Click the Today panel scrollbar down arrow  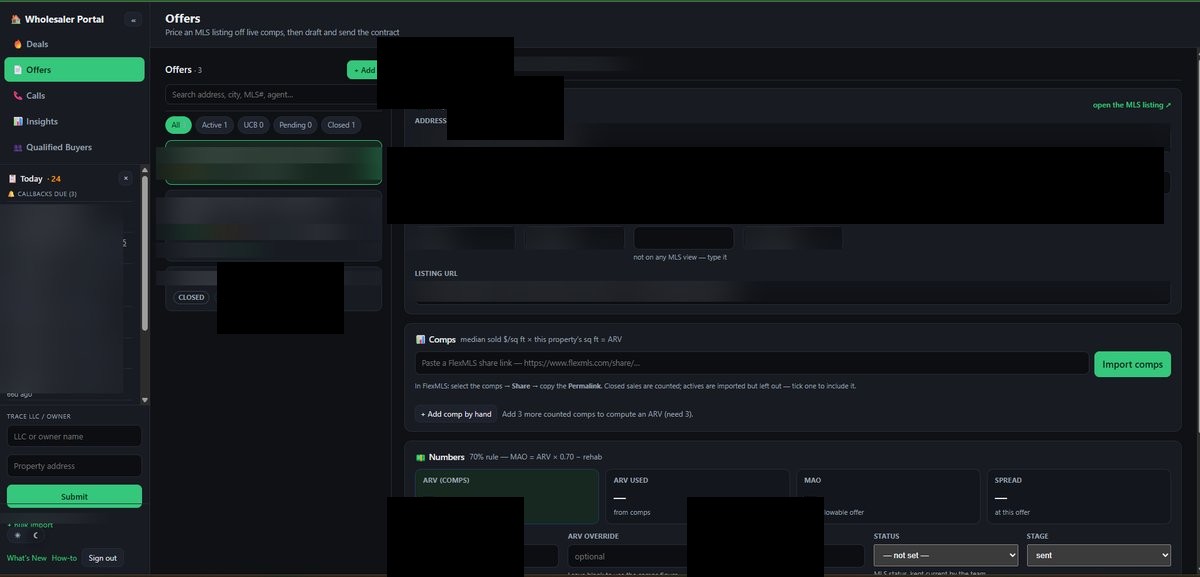[x=145, y=400]
